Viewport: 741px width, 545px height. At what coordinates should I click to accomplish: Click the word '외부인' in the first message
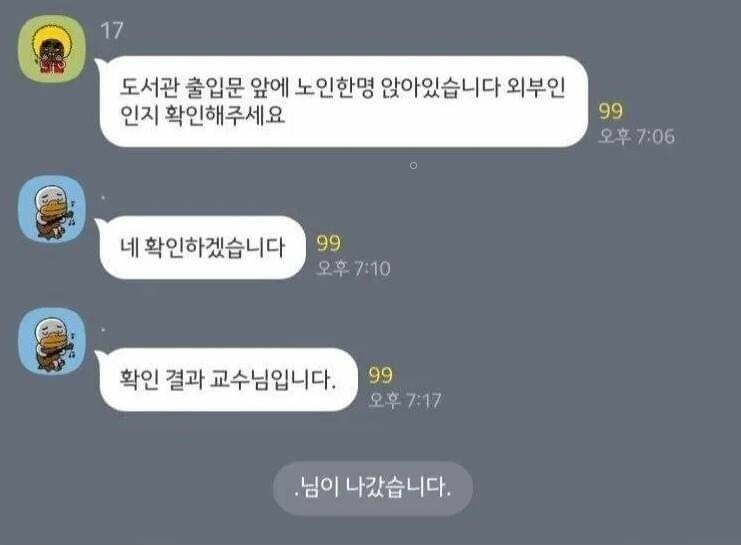tap(535, 87)
